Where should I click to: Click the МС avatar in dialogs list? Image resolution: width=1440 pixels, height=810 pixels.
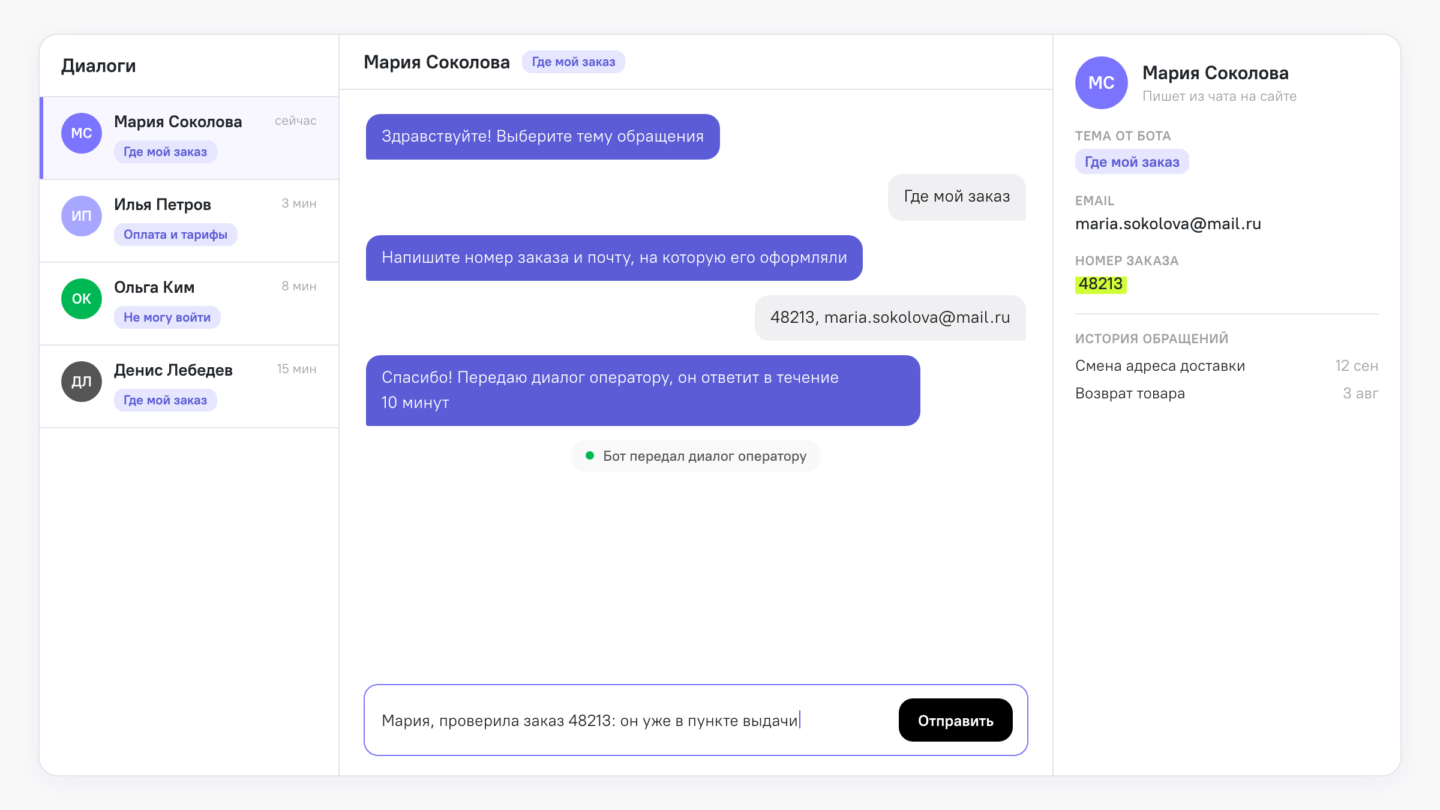pyautogui.click(x=81, y=133)
